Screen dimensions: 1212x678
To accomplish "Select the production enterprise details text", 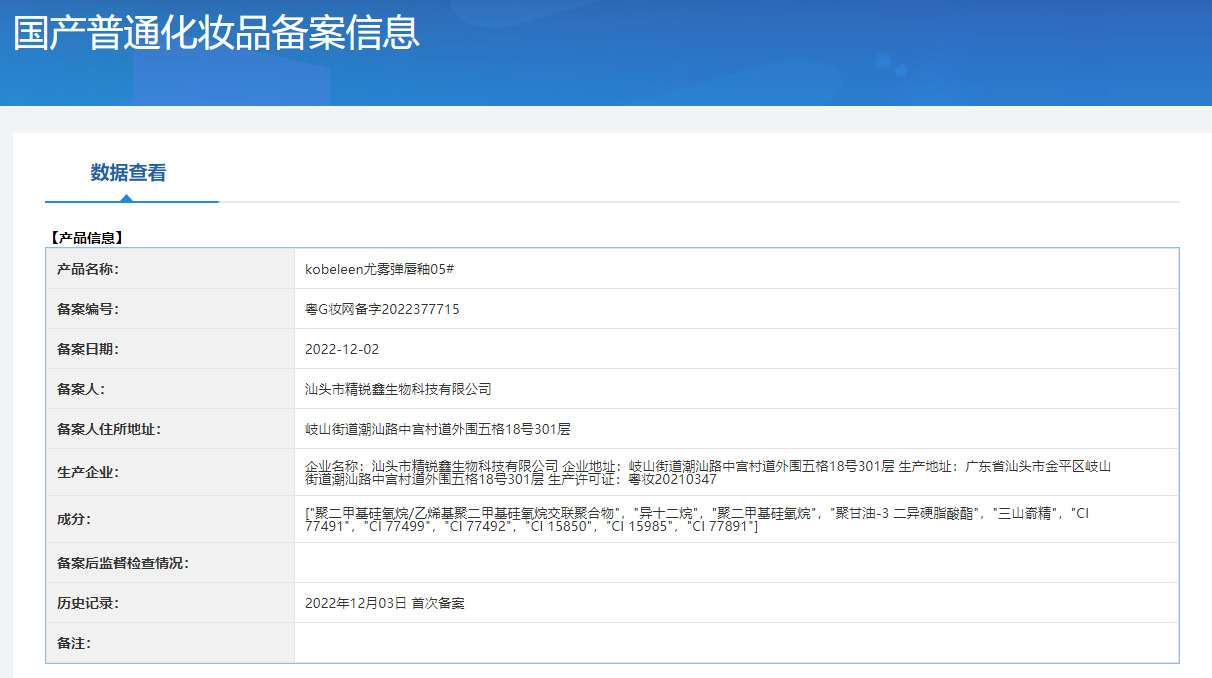I will [708, 472].
